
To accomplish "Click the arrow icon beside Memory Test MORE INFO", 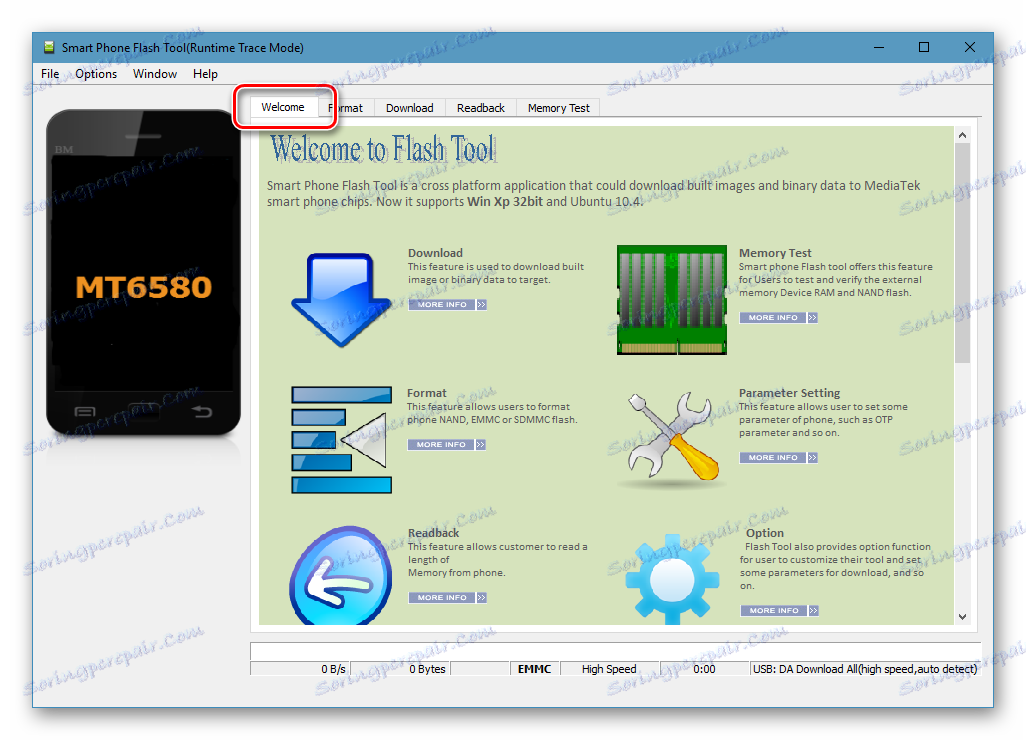I will click(x=813, y=317).
